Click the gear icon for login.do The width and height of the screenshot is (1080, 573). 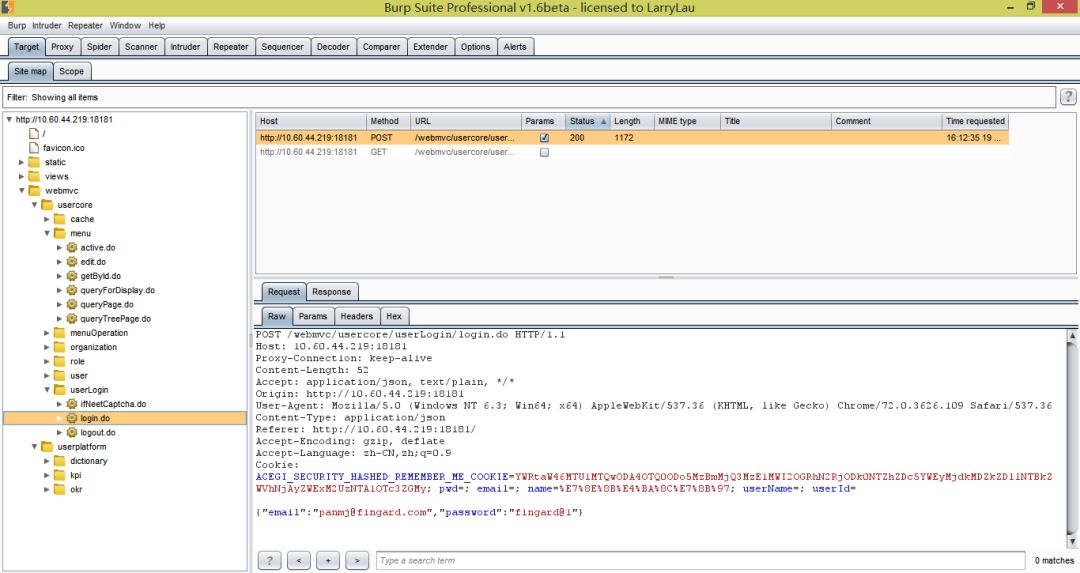(72, 418)
